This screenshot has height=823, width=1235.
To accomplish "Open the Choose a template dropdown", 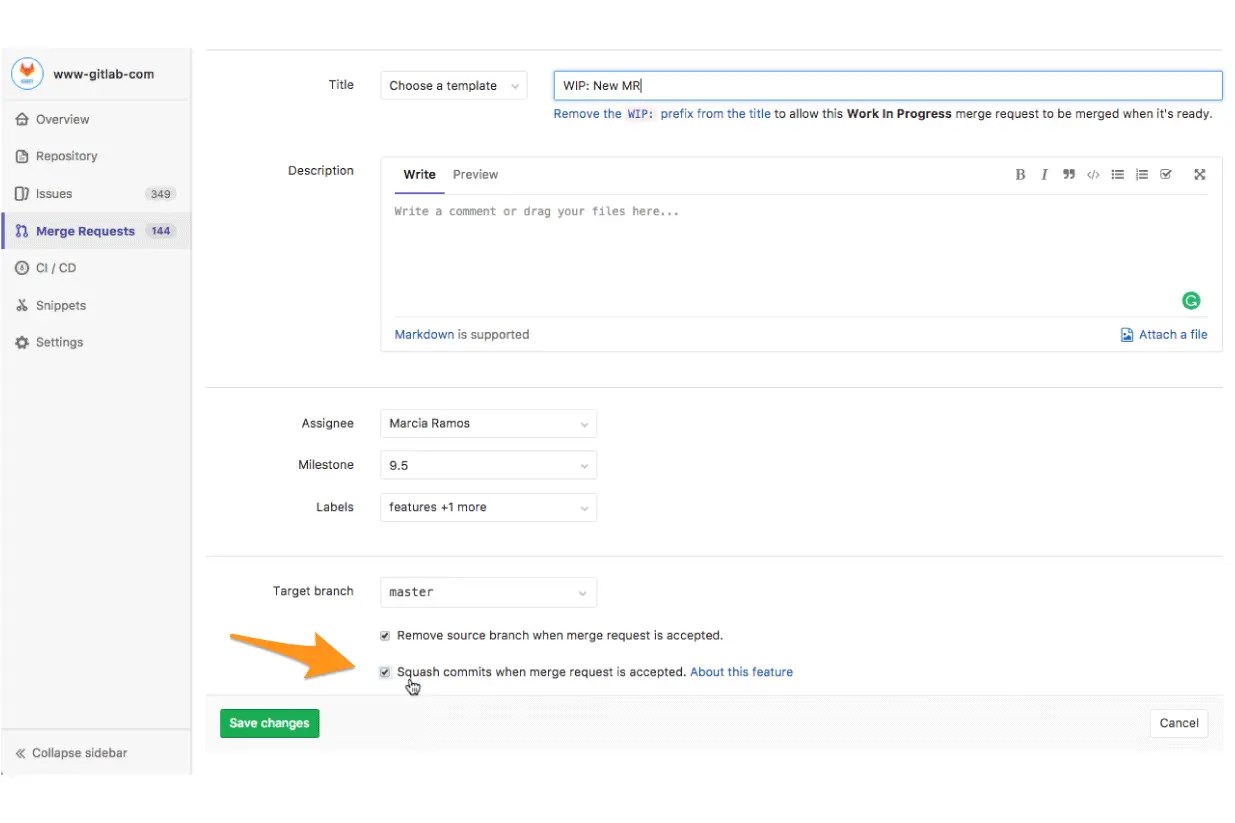I will click(452, 85).
